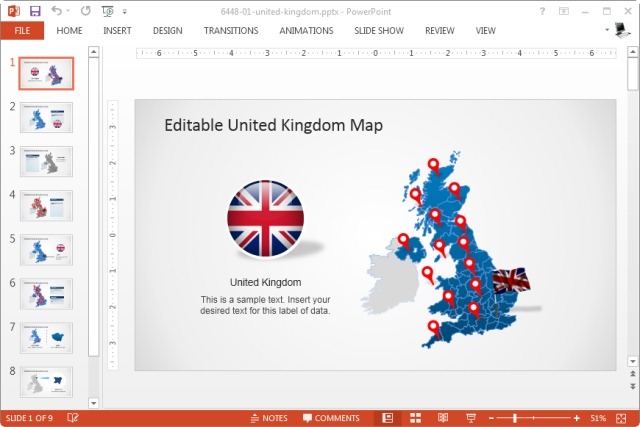Switch to the DESIGN ribbon tab
The image size is (640, 427).
(x=167, y=31)
